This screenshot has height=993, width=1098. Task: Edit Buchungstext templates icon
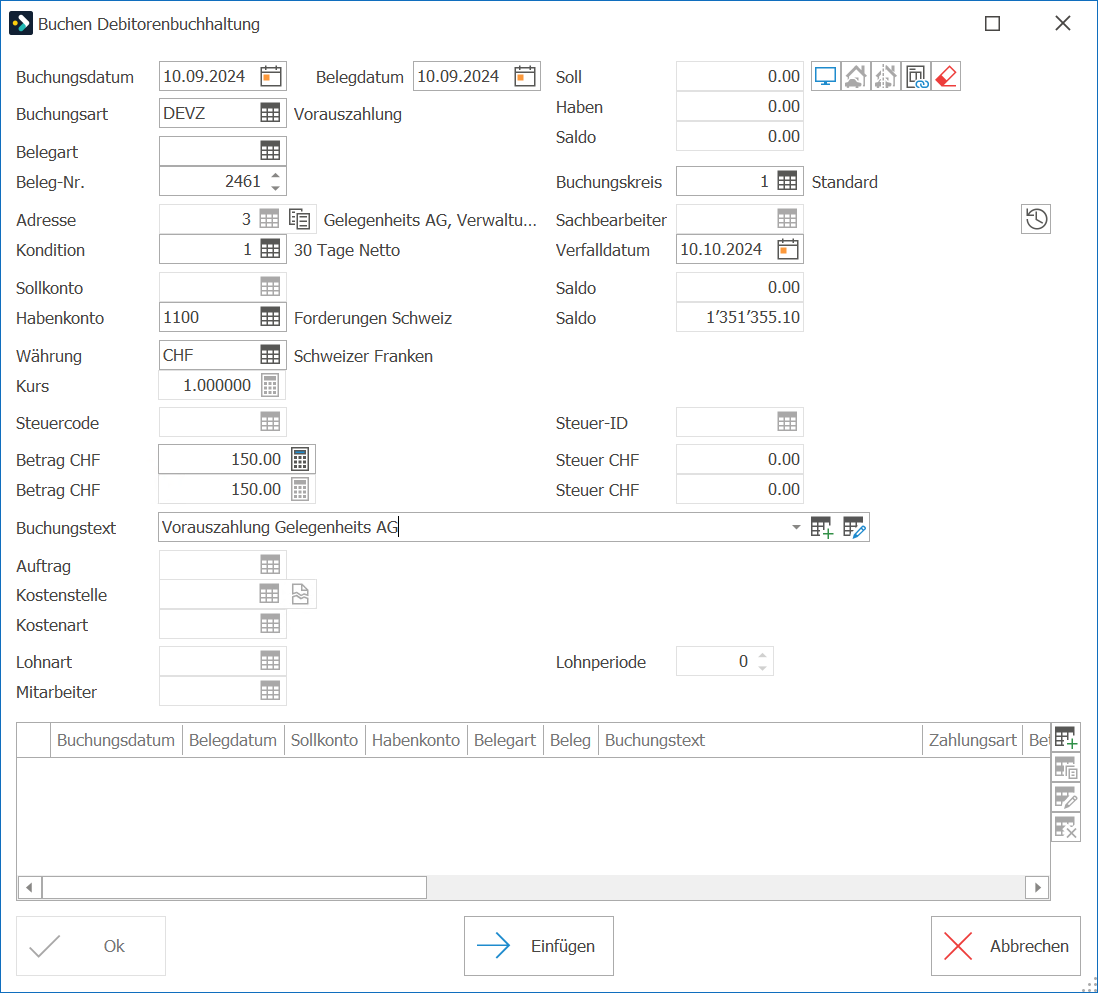click(x=854, y=527)
